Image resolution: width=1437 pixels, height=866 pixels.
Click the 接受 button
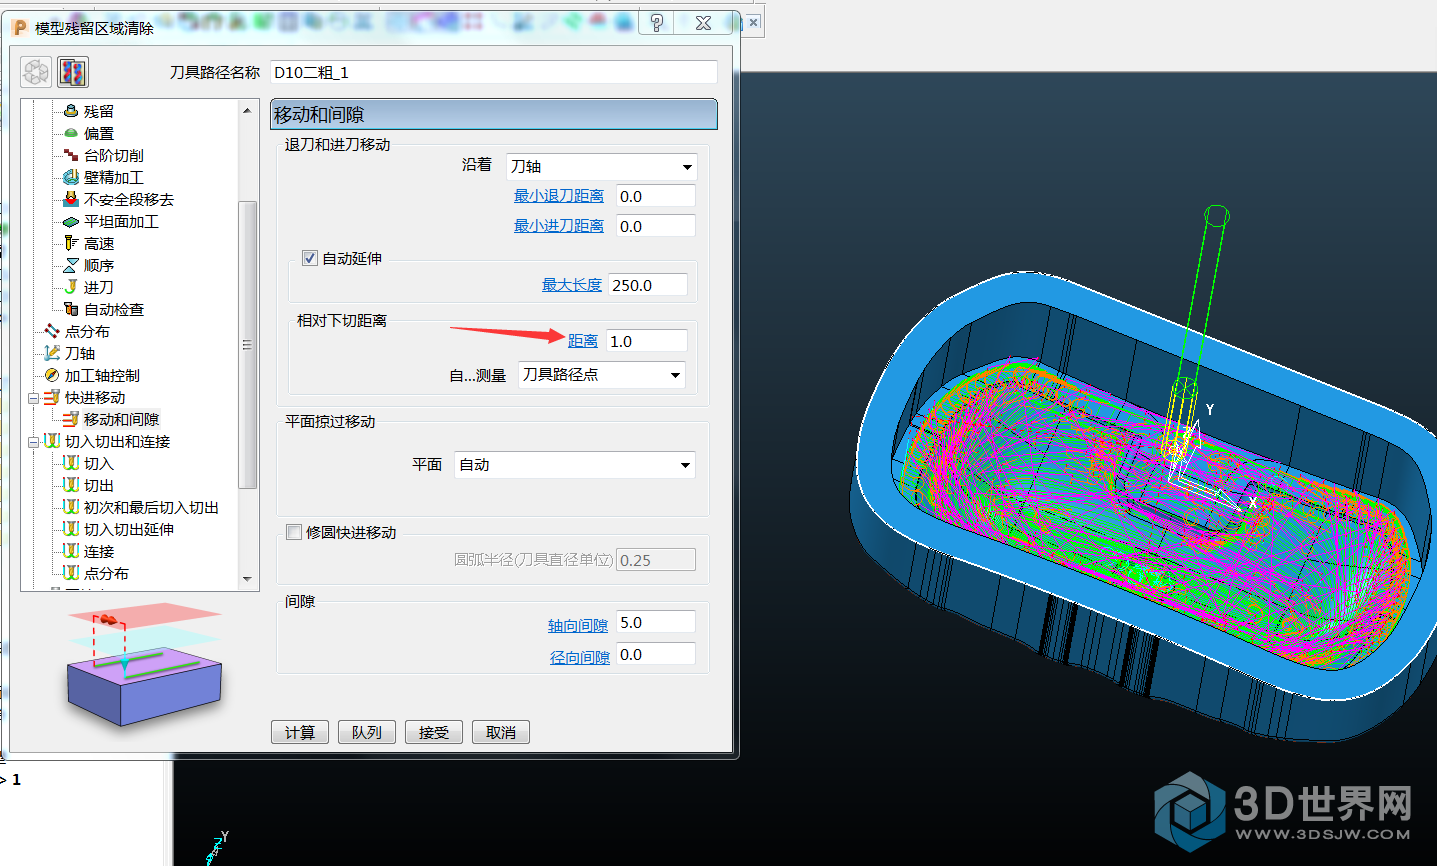(x=434, y=732)
